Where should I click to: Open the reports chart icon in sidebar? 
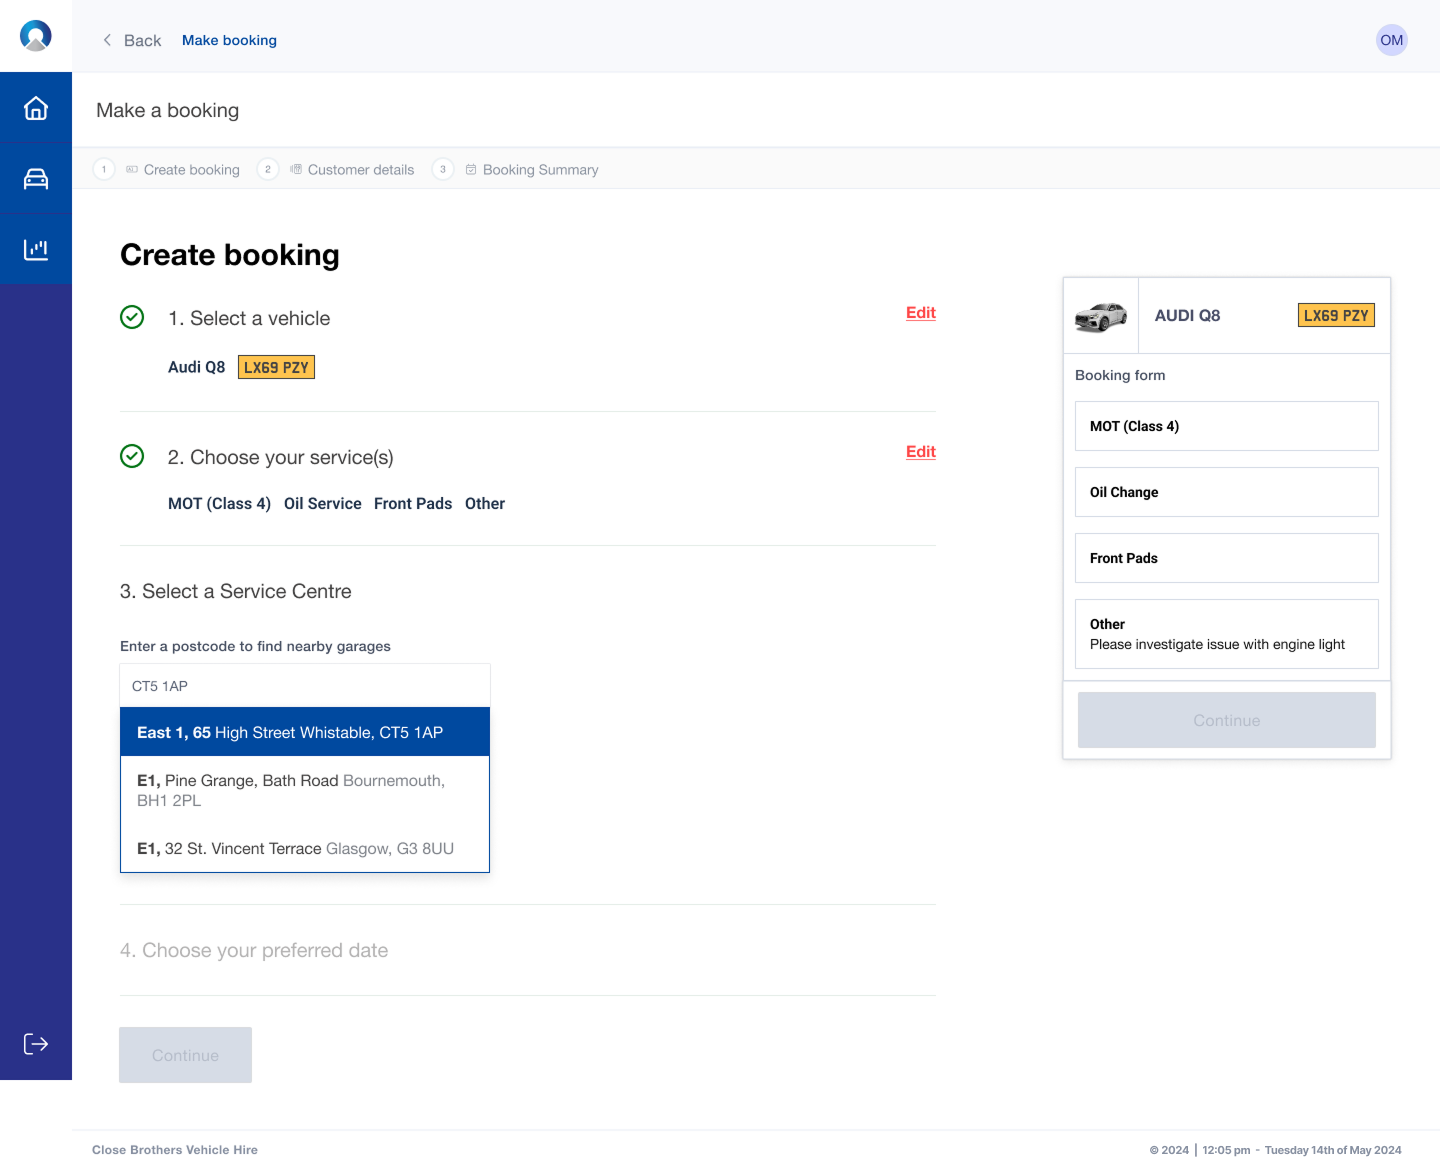(36, 249)
